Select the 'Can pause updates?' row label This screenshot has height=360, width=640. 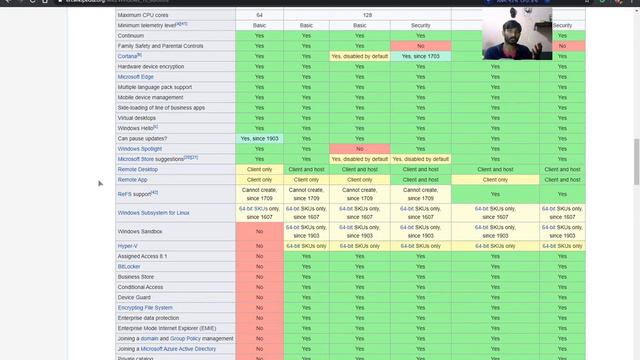click(x=142, y=139)
